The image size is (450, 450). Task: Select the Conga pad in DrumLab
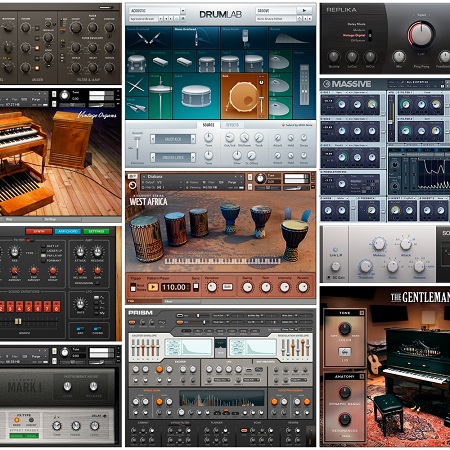coord(137,61)
